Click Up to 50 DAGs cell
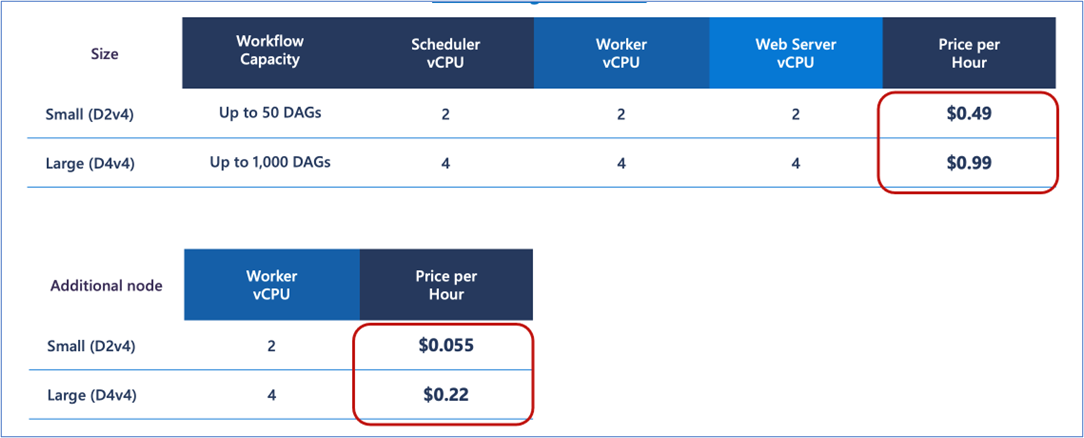The image size is (1084, 438). [270, 113]
